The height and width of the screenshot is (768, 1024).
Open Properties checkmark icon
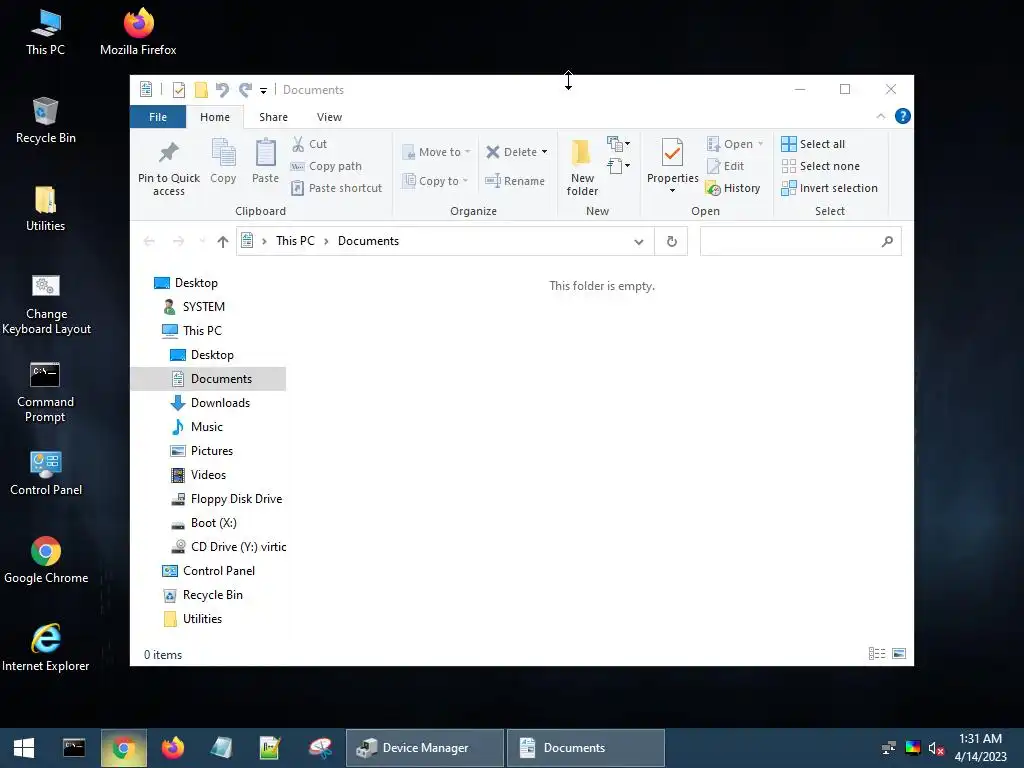pyautogui.click(x=672, y=153)
